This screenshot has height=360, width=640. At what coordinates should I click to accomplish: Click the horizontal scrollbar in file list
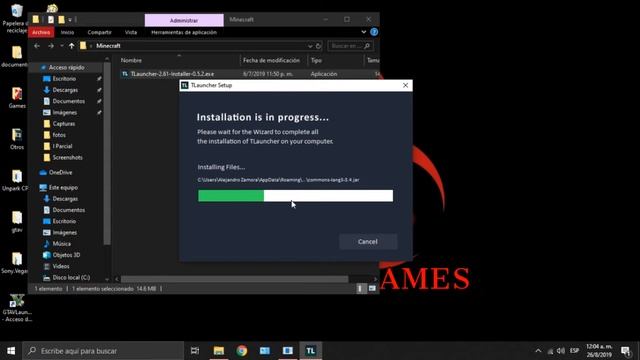point(235,279)
